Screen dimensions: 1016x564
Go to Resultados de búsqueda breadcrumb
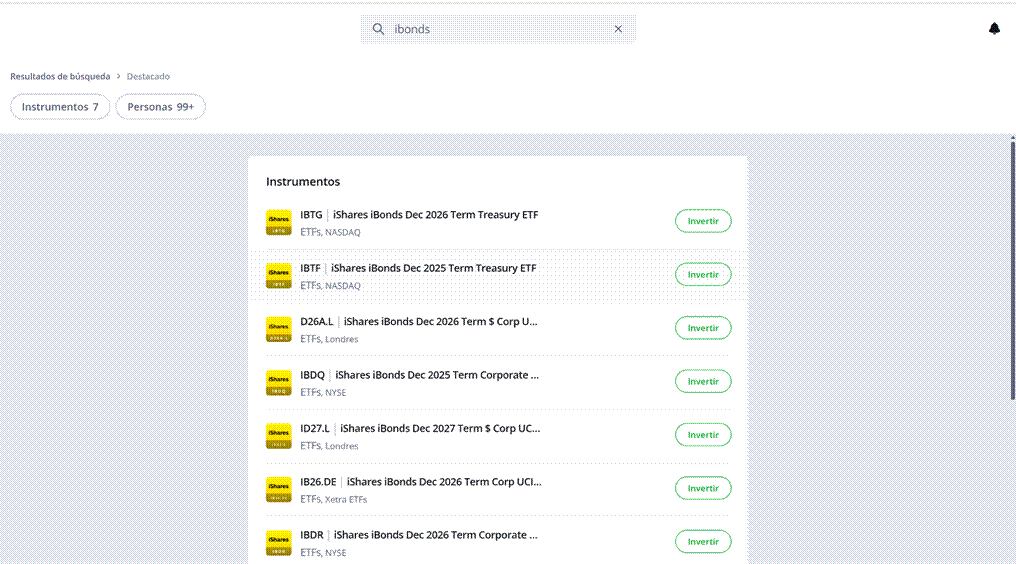coord(60,76)
